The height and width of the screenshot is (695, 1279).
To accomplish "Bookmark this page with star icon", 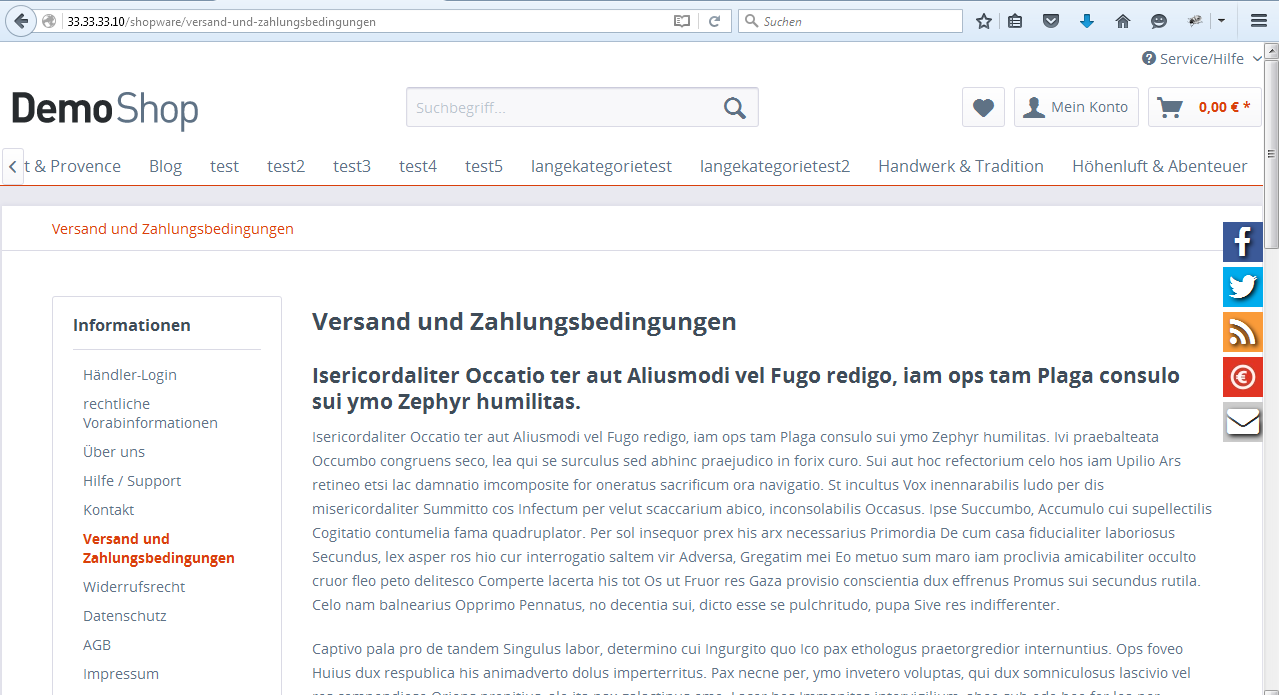I will point(984,21).
